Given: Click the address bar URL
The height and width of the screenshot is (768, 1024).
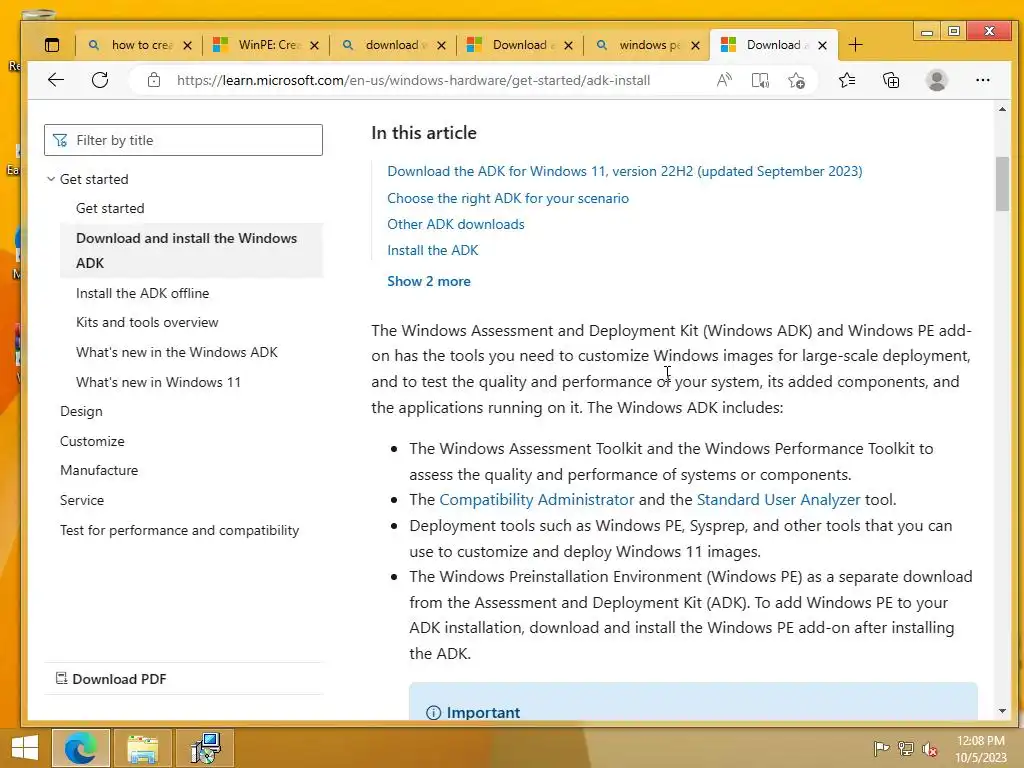Looking at the screenshot, I should pyautogui.click(x=413, y=80).
